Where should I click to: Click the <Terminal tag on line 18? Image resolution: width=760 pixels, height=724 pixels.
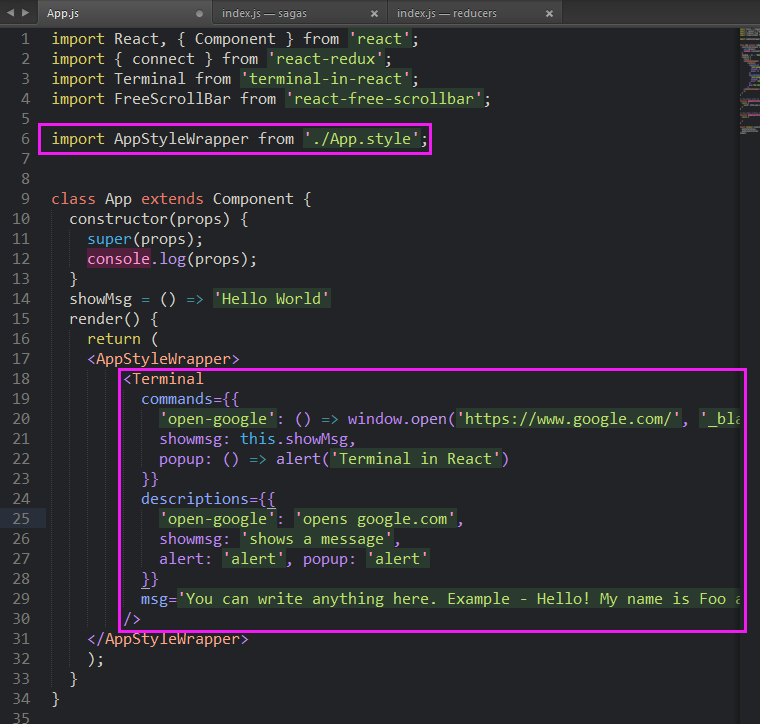[x=163, y=379]
